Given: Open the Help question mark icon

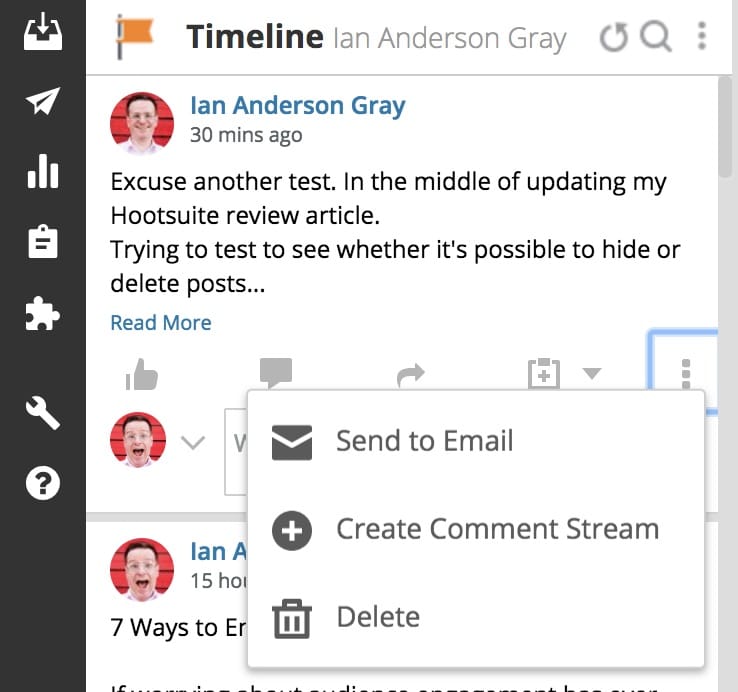Looking at the screenshot, I should [43, 483].
